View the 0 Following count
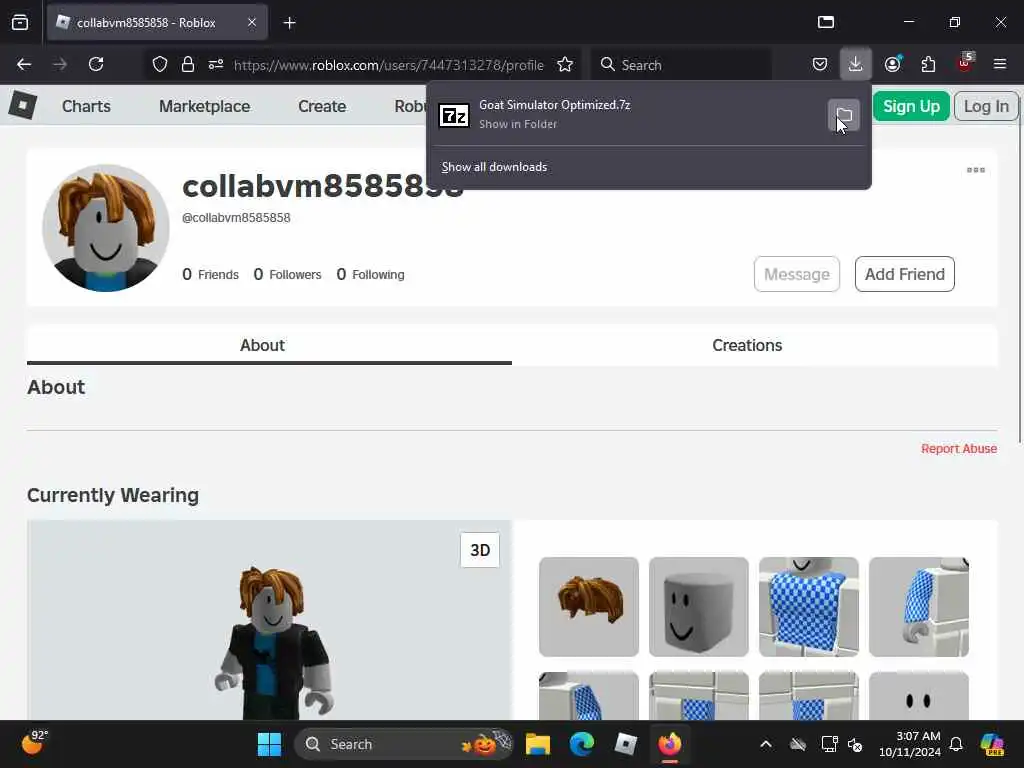 tap(370, 274)
